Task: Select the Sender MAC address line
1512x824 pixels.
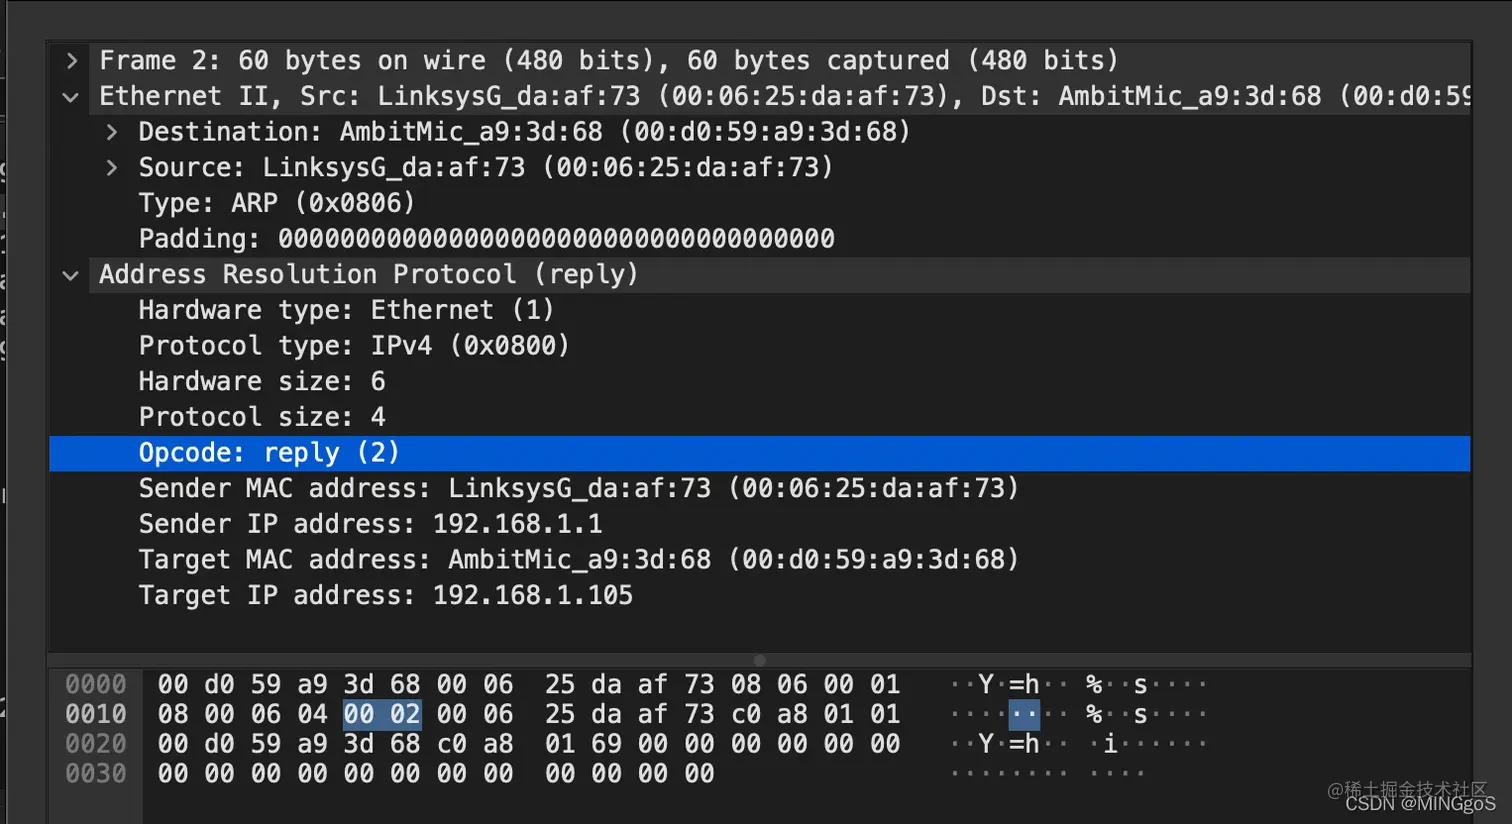Action: point(760,489)
